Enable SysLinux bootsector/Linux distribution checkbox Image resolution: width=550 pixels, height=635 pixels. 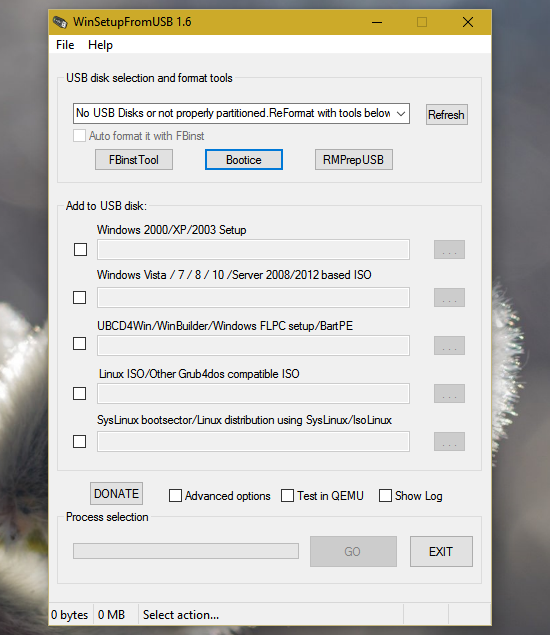click(x=79, y=441)
